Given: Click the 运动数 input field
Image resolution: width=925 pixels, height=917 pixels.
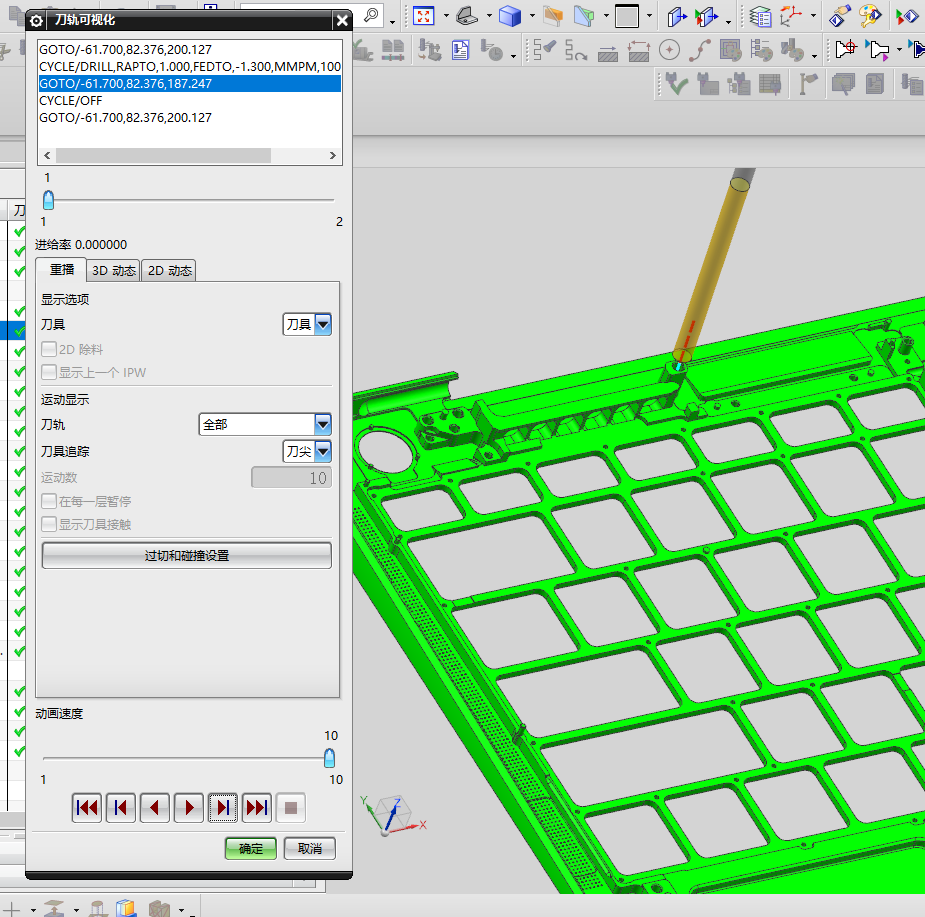Looking at the screenshot, I should (291, 477).
